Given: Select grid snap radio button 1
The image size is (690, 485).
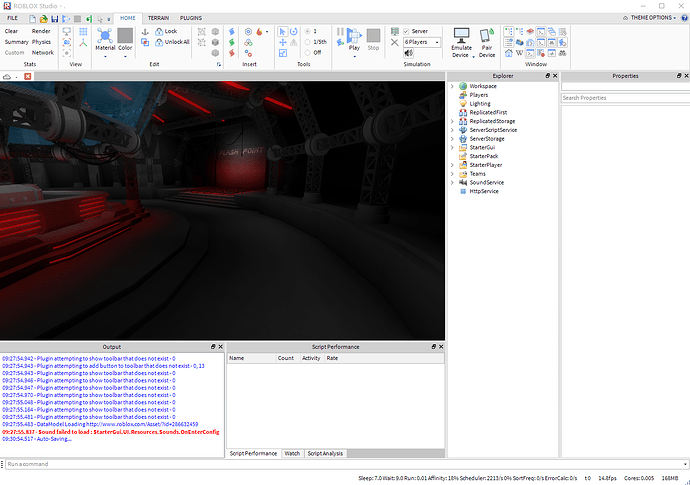Looking at the screenshot, I should 308,31.
